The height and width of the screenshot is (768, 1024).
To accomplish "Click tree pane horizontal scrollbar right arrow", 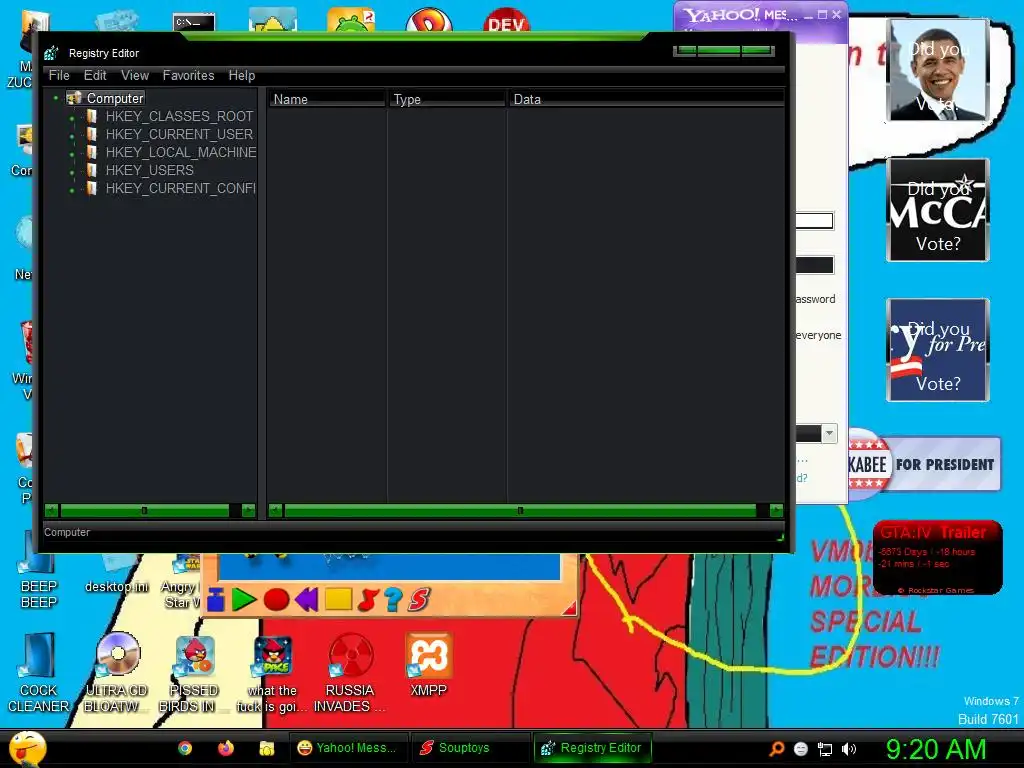I will click(248, 510).
